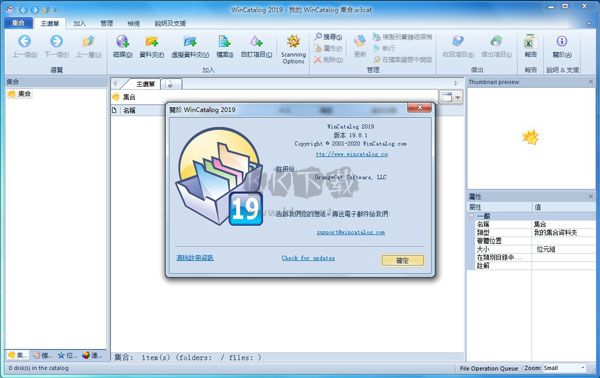
Task: Click the Back arrow icon in ribbon
Action: point(24,41)
